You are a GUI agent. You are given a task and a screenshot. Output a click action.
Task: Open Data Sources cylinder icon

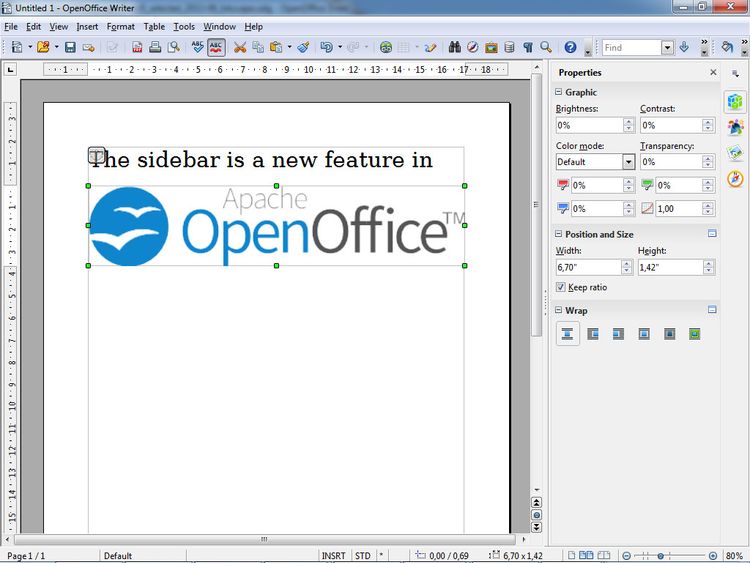coord(509,47)
